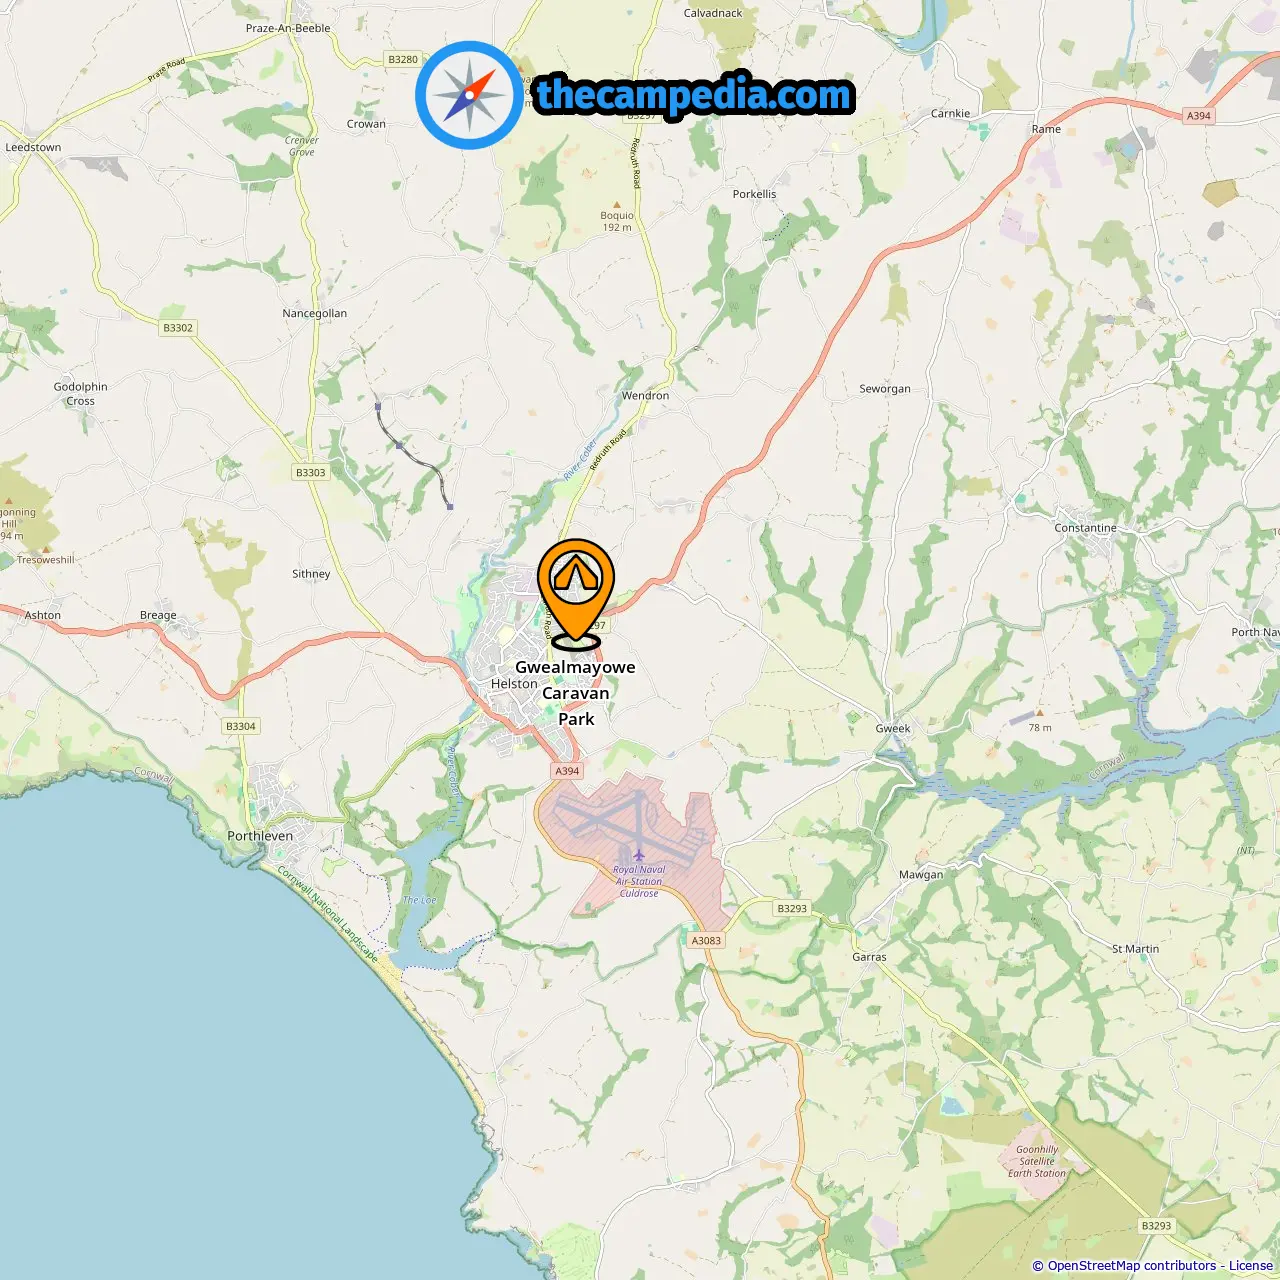The height and width of the screenshot is (1280, 1280).
Task: Click the B3280 road shield
Action: pos(403,59)
